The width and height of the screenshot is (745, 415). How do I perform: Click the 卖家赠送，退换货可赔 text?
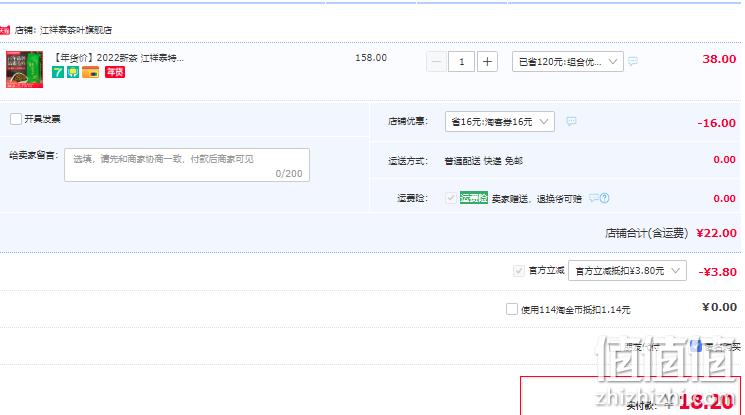[x=536, y=199]
